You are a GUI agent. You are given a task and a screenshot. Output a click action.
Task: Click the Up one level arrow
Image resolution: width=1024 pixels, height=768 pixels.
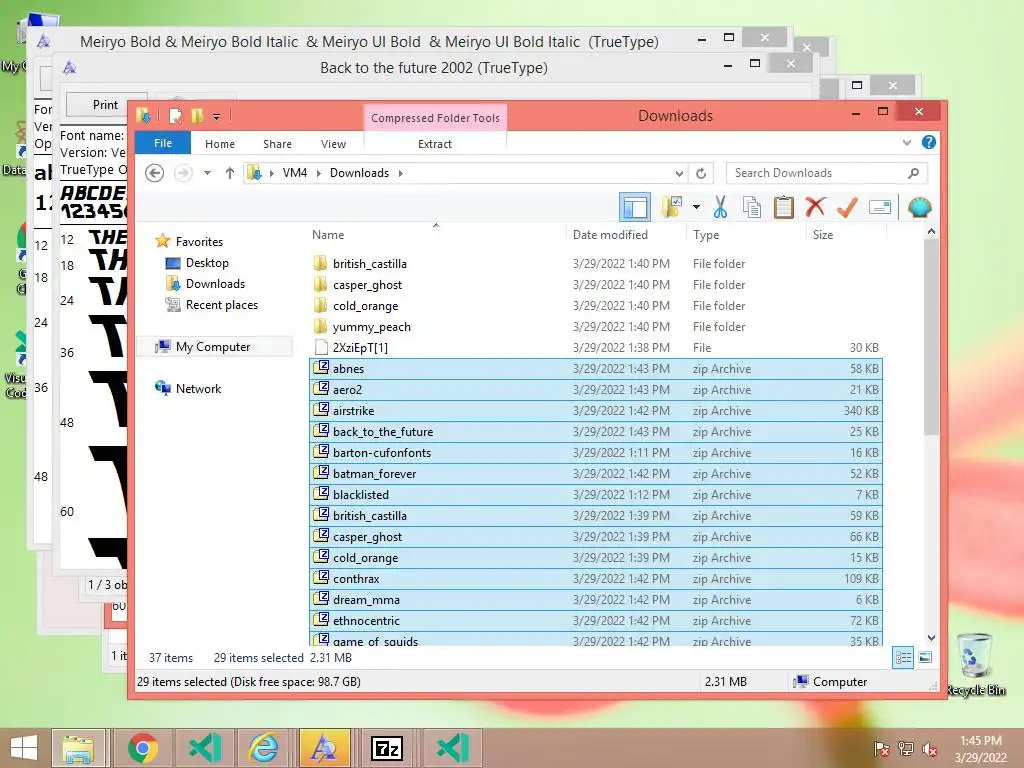[x=229, y=173]
